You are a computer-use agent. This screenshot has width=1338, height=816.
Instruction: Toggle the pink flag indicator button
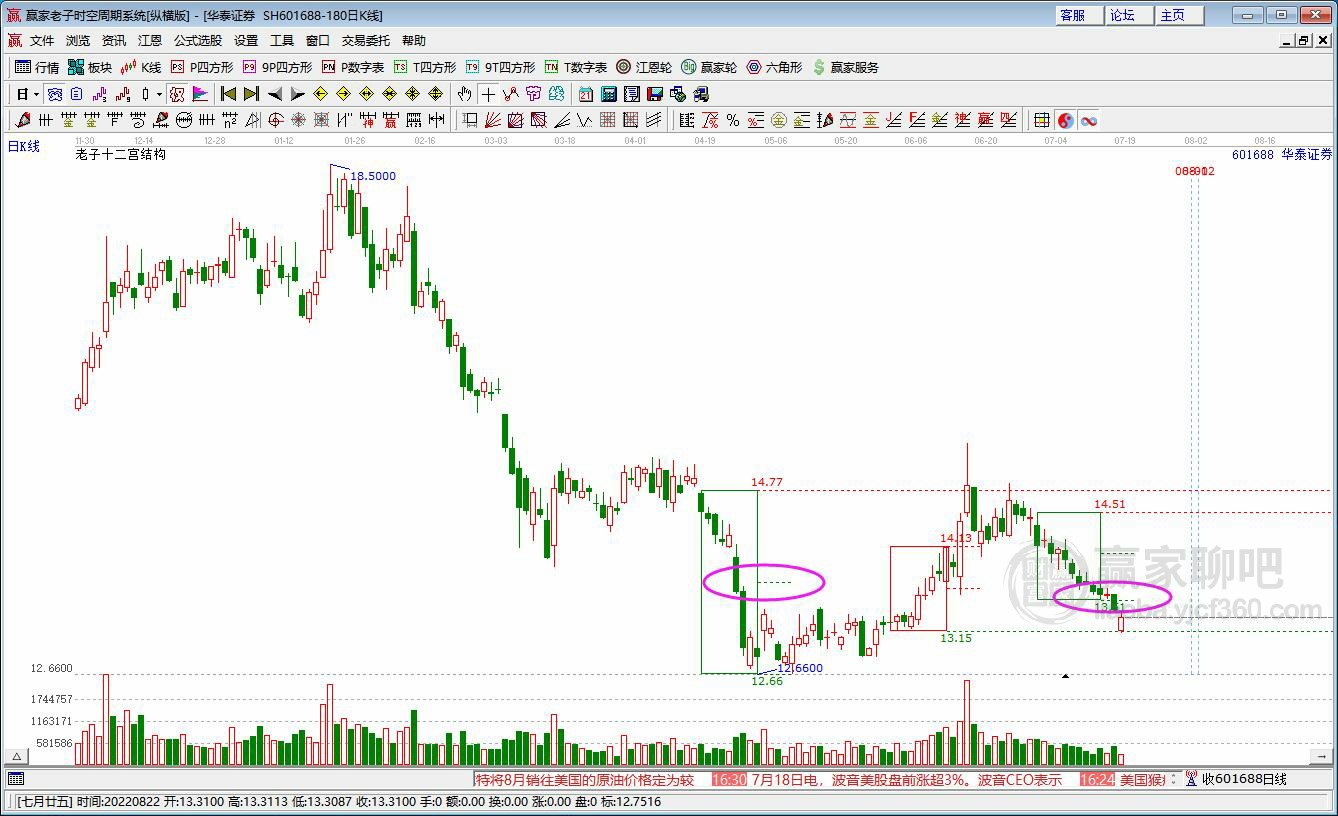(200, 94)
